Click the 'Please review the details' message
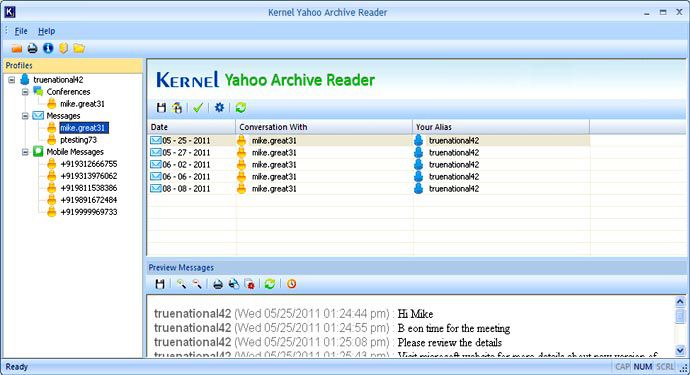Screen dimensions: 690x375 tap(449, 342)
